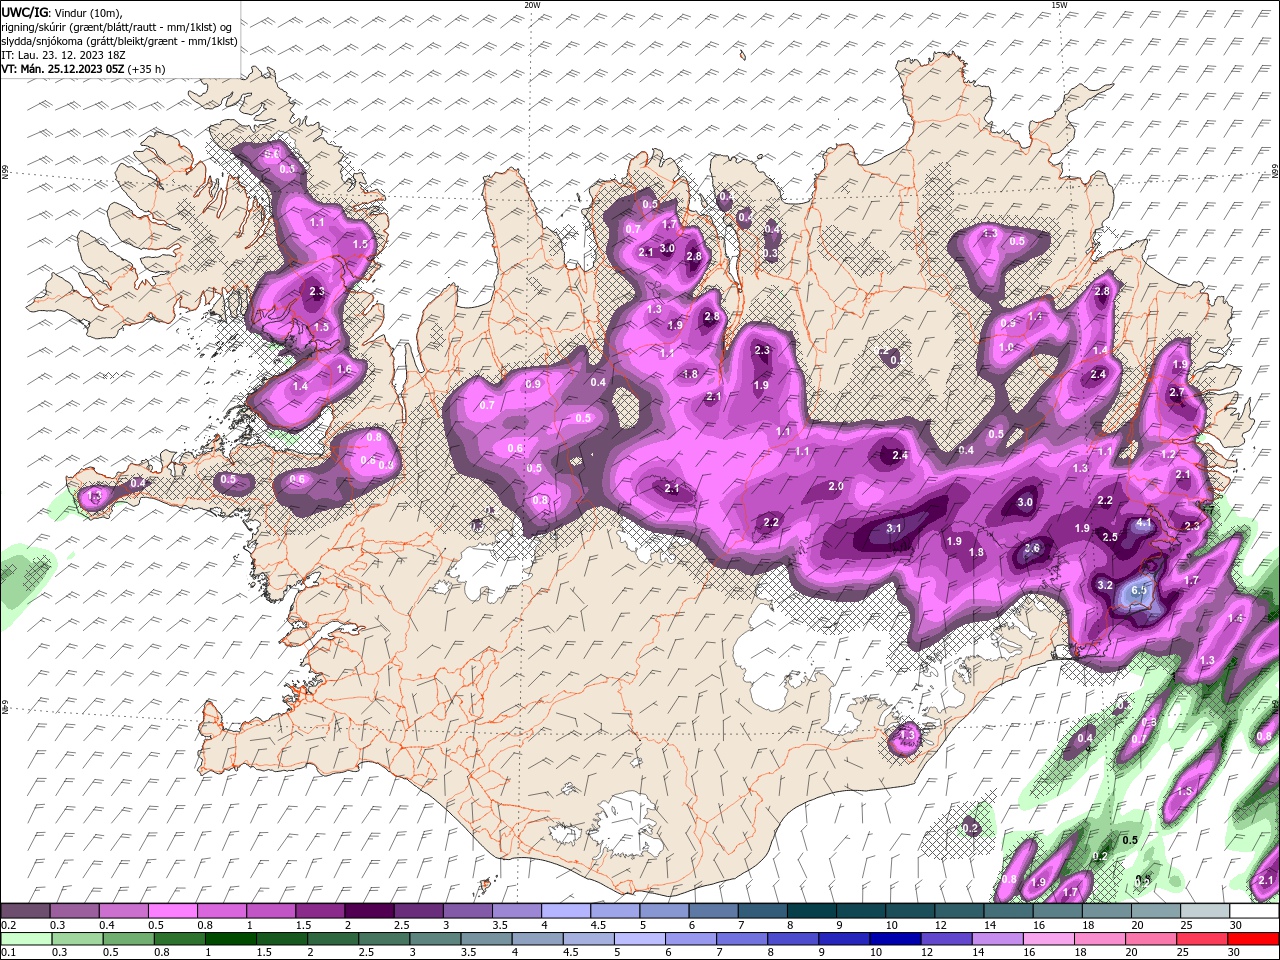This screenshot has width=1280, height=960.
Task: Pick the 8 swatch on bottom blue scale
Action: click(x=792, y=939)
